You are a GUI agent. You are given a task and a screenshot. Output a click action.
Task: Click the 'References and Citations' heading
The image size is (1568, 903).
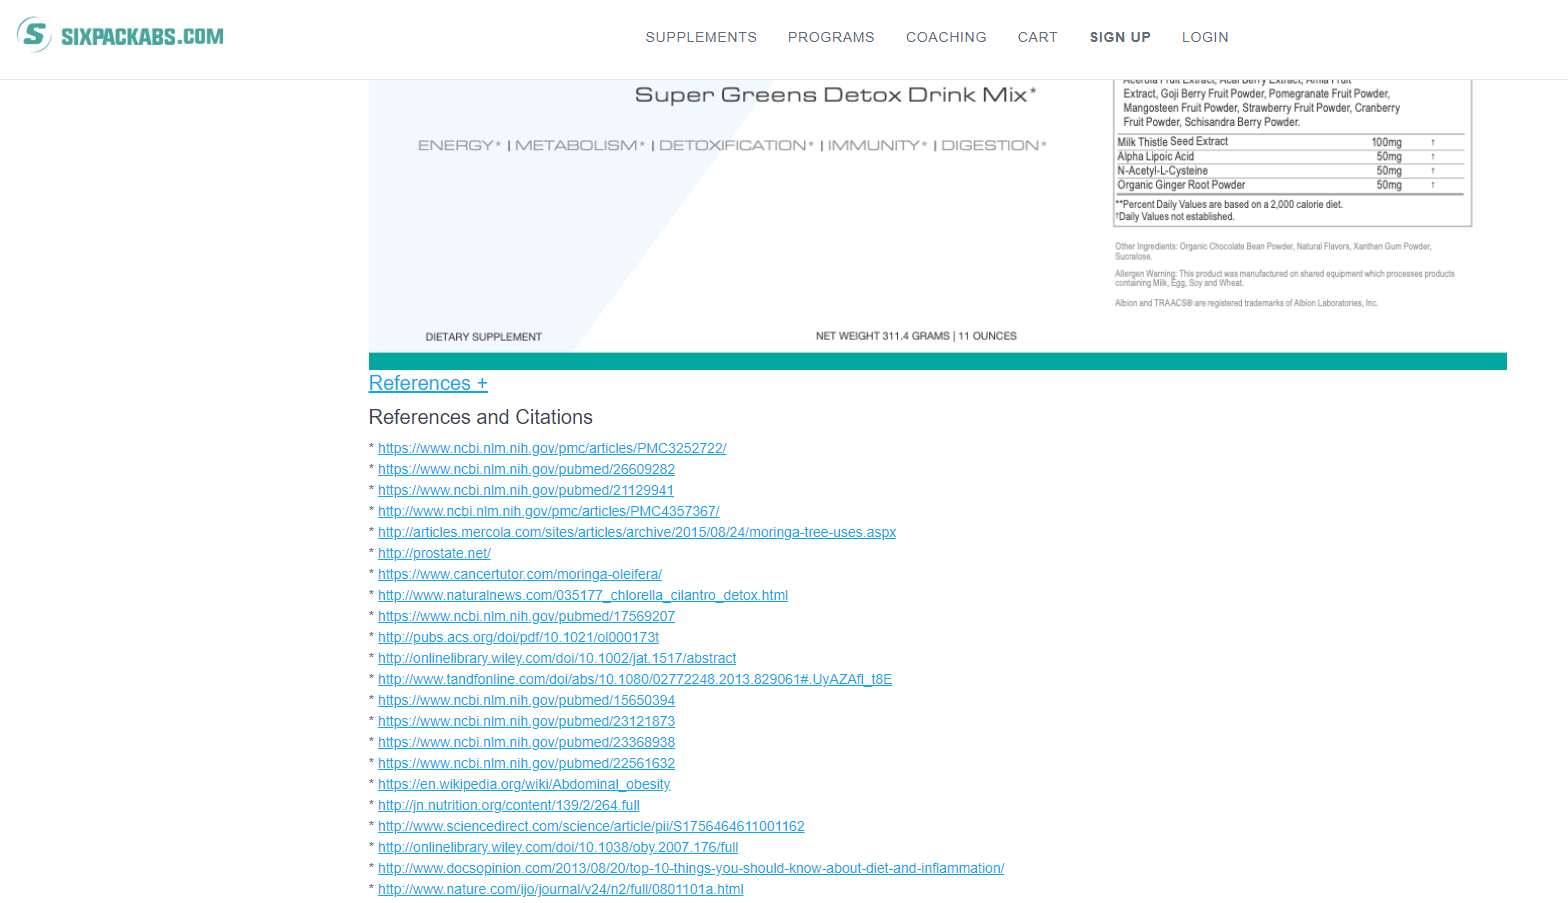coord(481,417)
